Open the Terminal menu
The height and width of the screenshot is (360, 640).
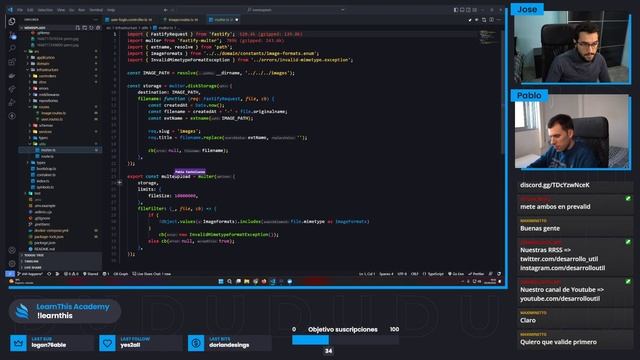(96, 10)
